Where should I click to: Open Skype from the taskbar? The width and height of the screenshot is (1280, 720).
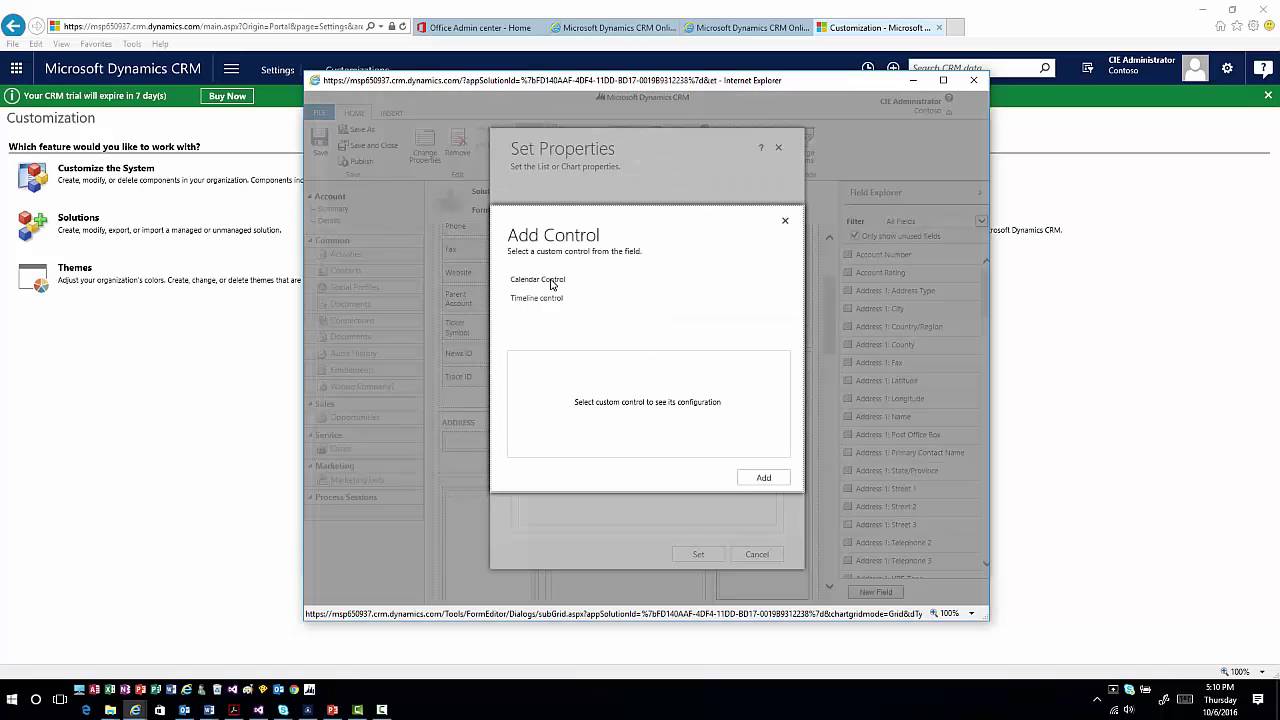tap(283, 710)
